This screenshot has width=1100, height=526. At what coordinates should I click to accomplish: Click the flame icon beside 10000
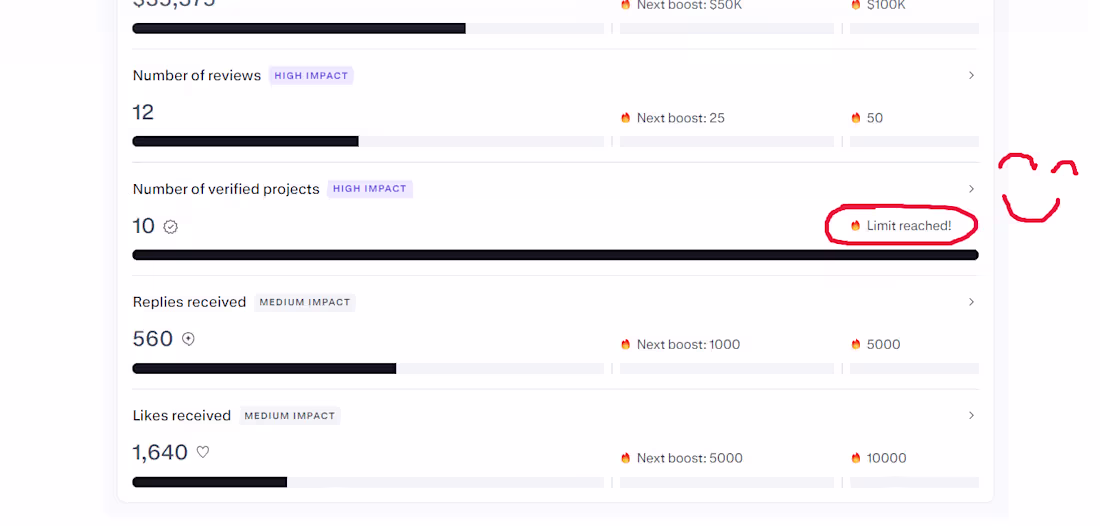click(855, 458)
